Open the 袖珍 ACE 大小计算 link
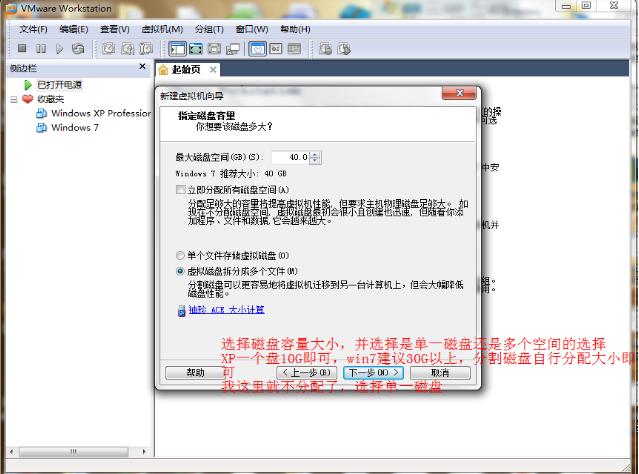639x474 pixels. (227, 310)
